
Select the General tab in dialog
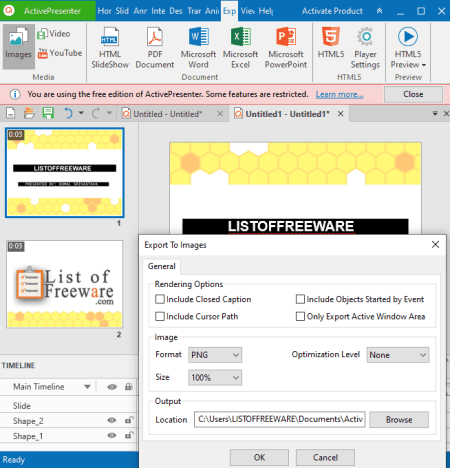click(x=162, y=266)
